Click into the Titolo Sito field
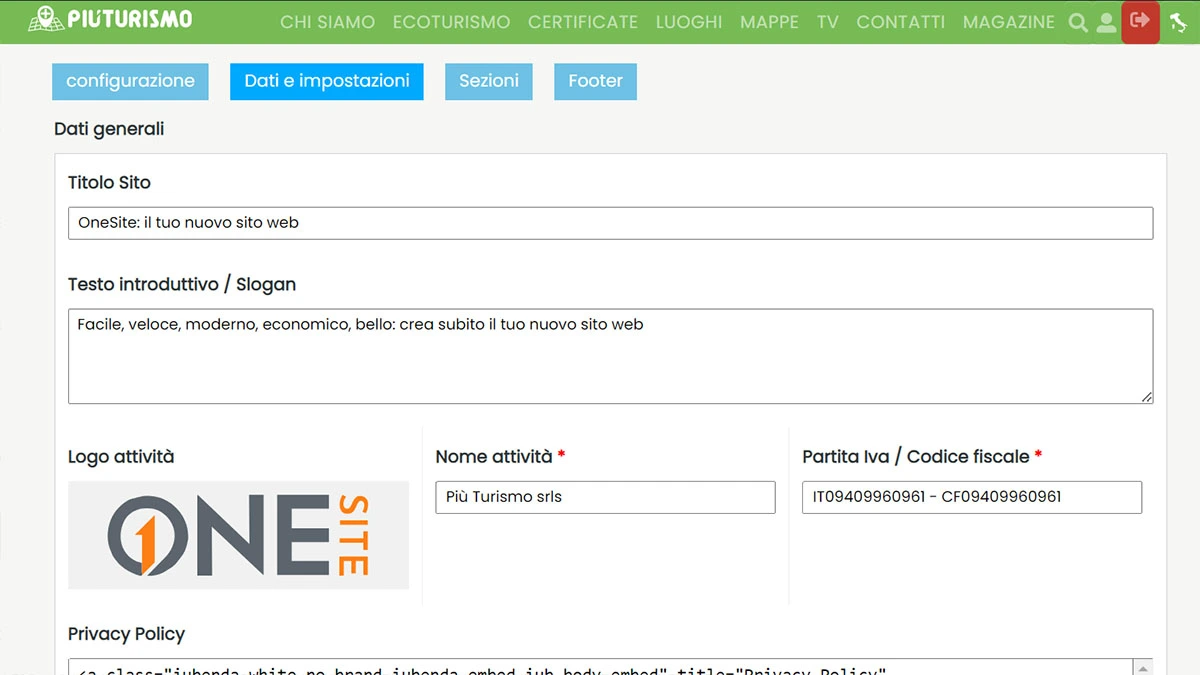 (x=610, y=223)
